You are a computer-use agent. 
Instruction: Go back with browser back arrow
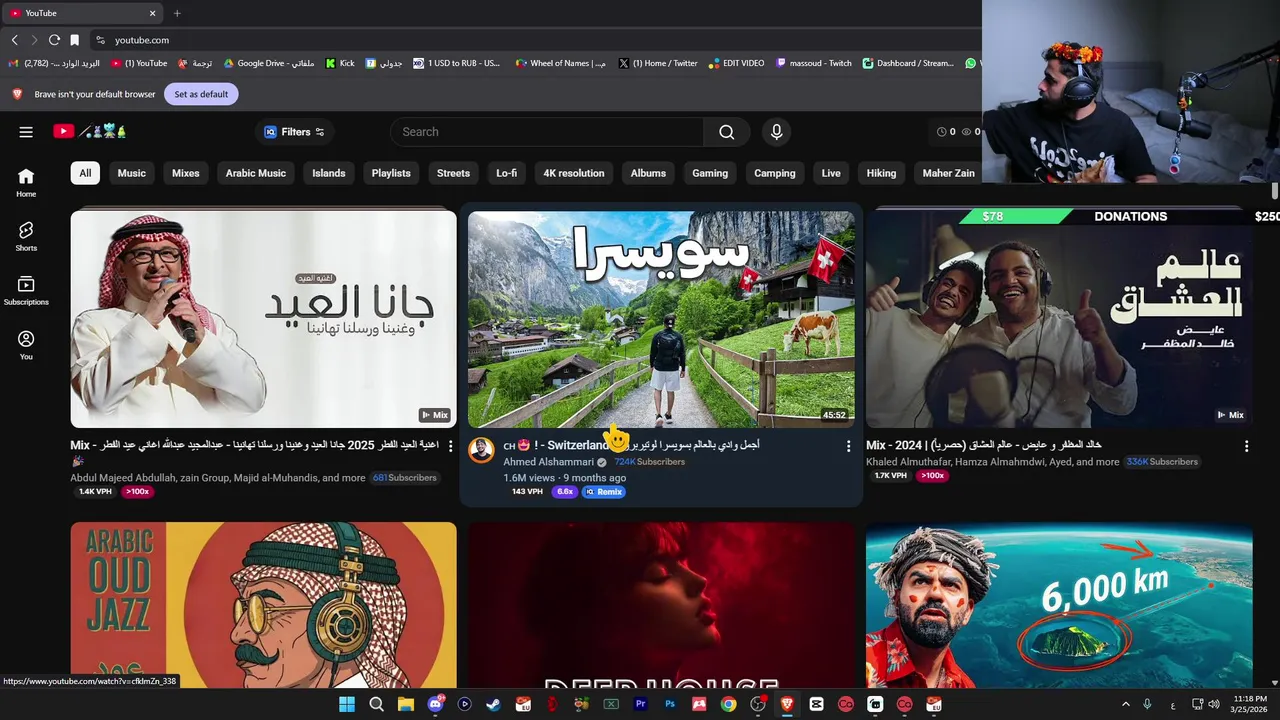(x=14, y=40)
